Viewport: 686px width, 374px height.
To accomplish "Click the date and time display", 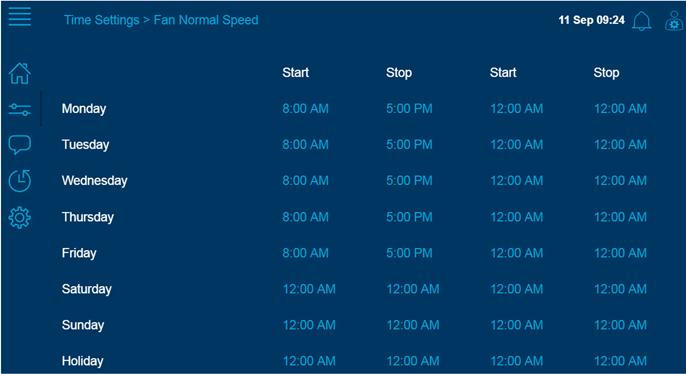I will coord(592,20).
